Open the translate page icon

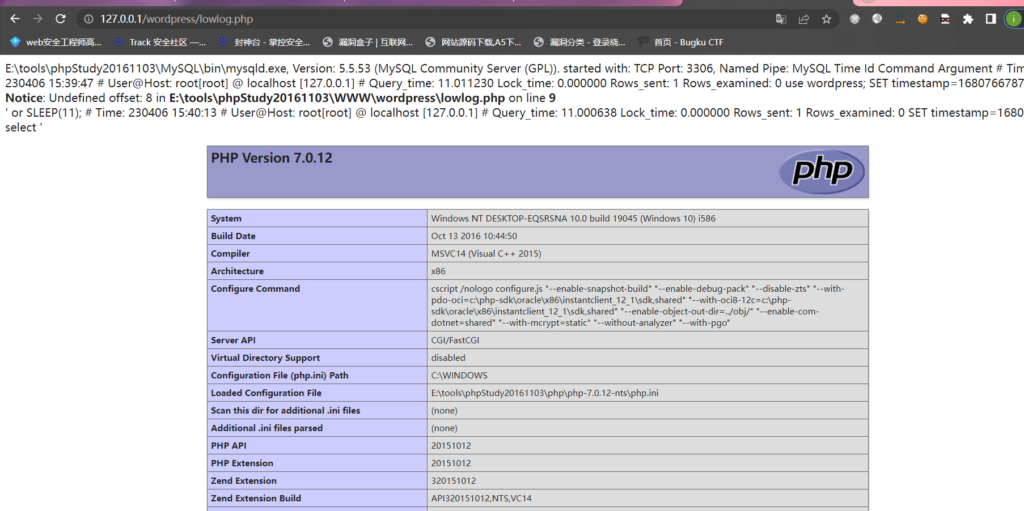point(781,19)
